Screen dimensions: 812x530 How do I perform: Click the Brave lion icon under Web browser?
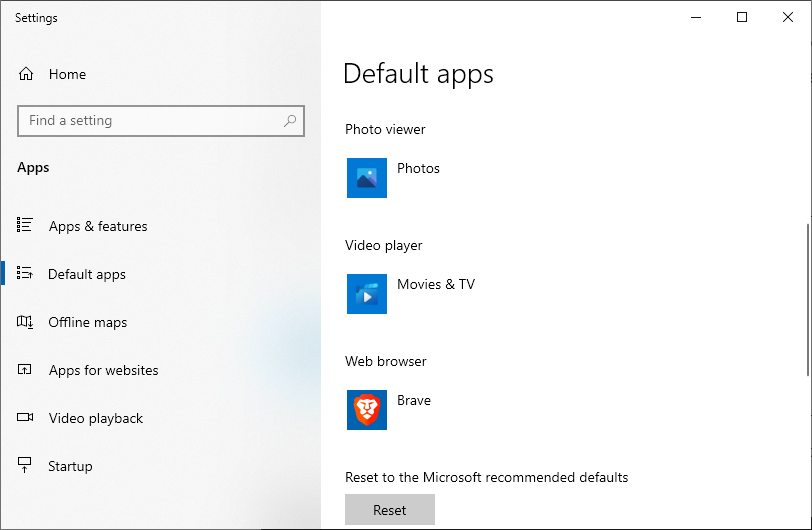coord(366,410)
